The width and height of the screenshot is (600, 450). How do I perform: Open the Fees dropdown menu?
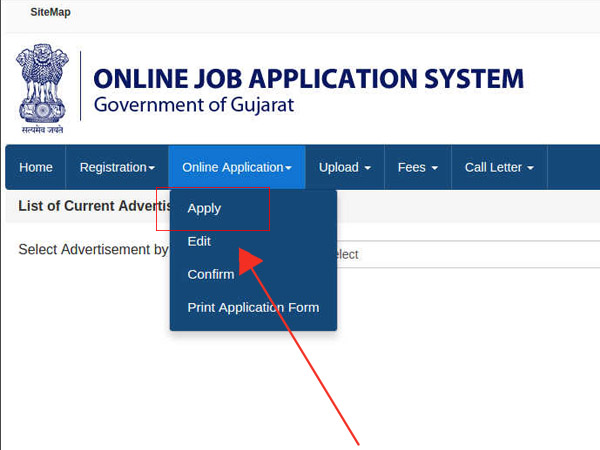[418, 167]
